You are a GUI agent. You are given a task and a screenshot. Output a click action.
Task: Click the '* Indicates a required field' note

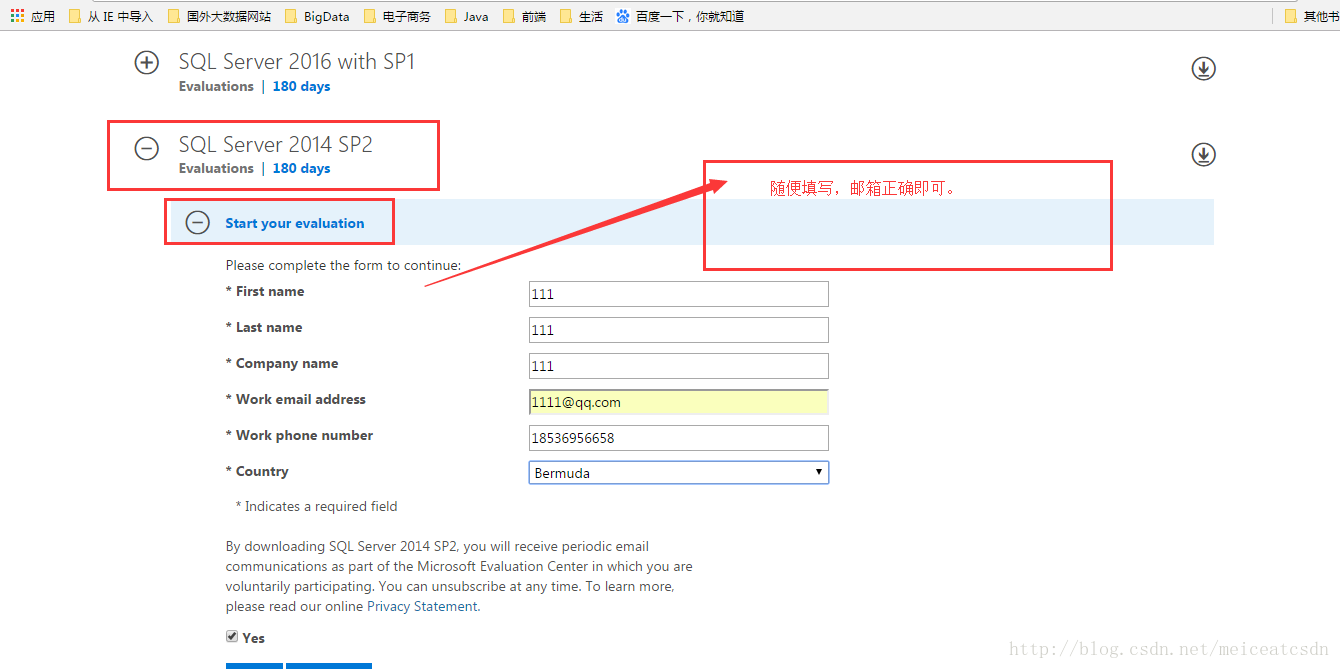point(316,506)
